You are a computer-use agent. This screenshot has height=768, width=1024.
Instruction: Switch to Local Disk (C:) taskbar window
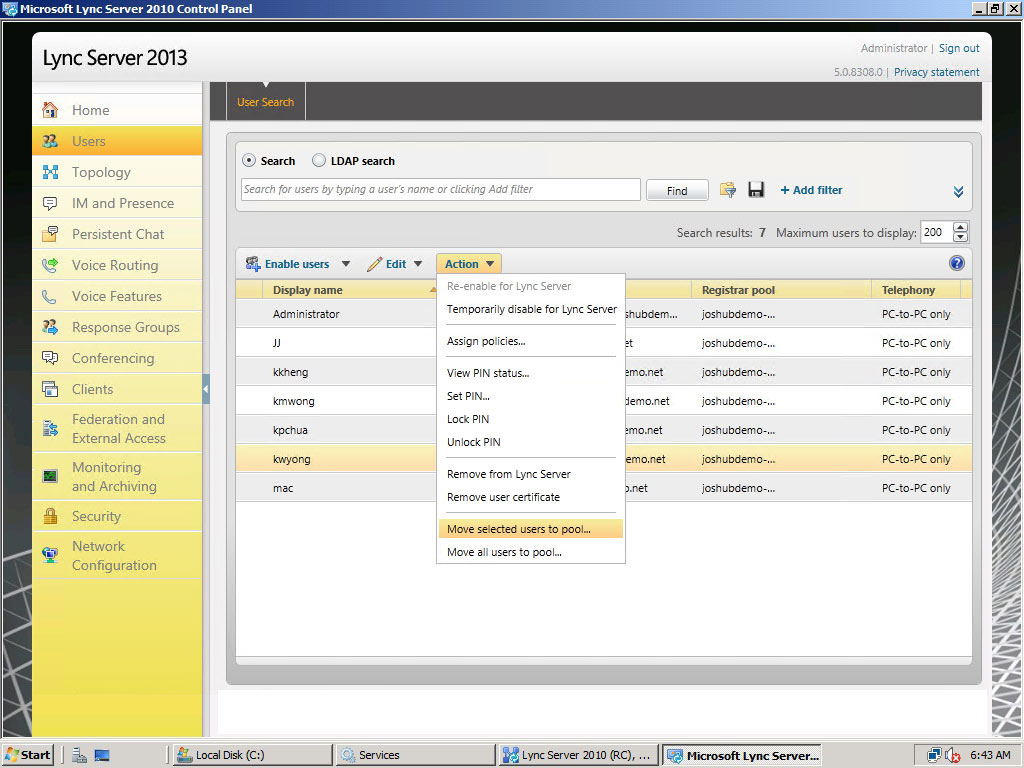point(253,755)
